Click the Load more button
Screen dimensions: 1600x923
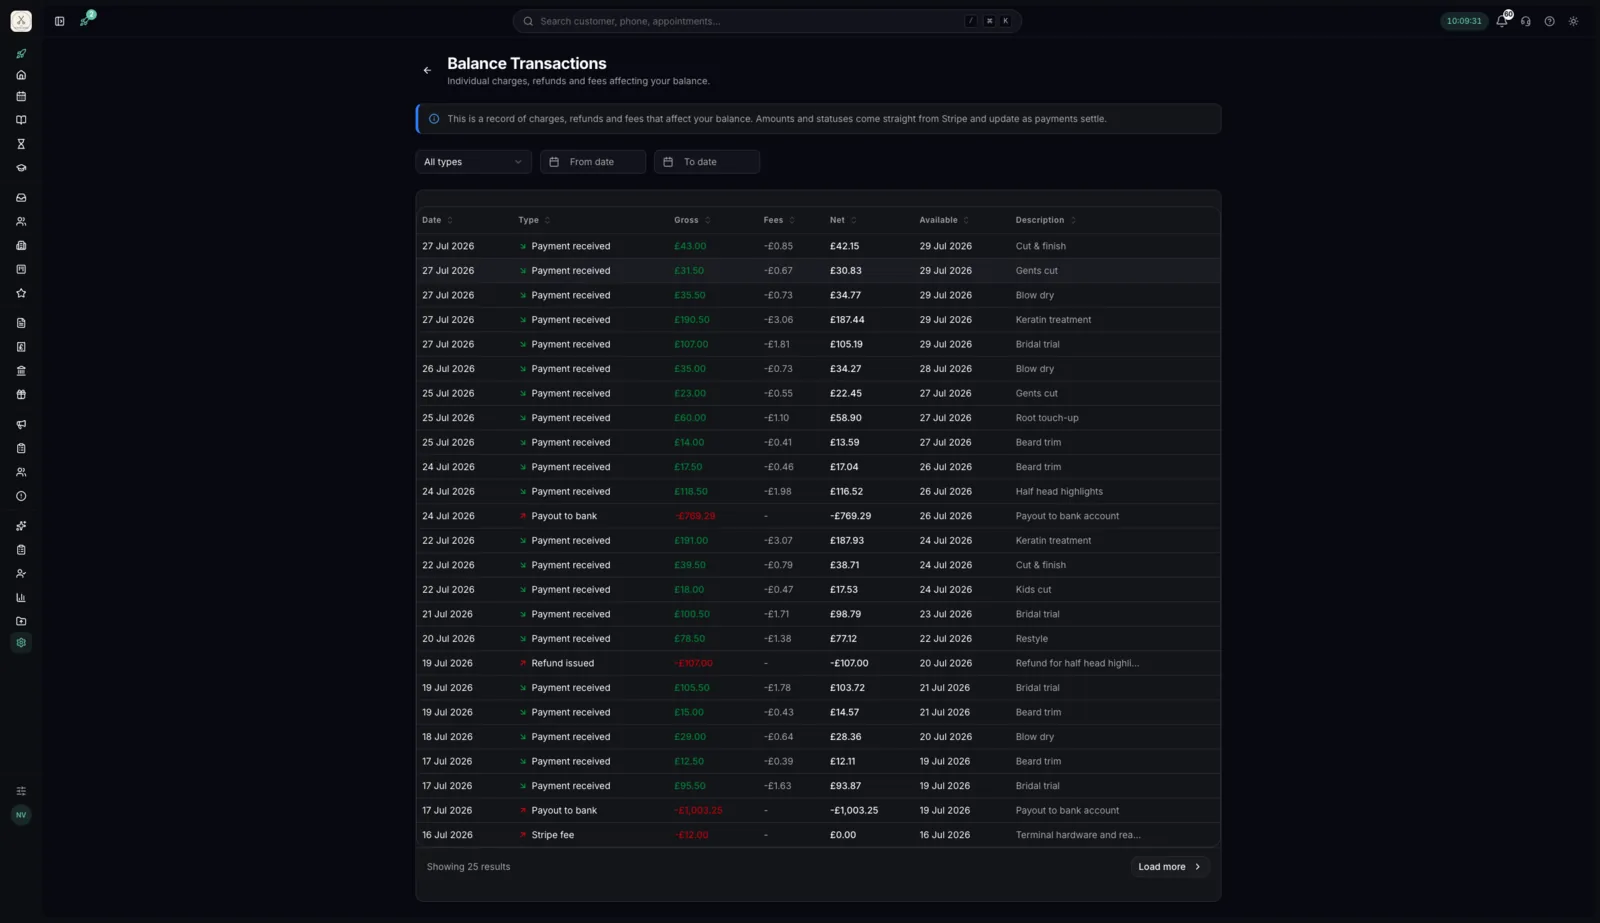pyautogui.click(x=1170, y=867)
